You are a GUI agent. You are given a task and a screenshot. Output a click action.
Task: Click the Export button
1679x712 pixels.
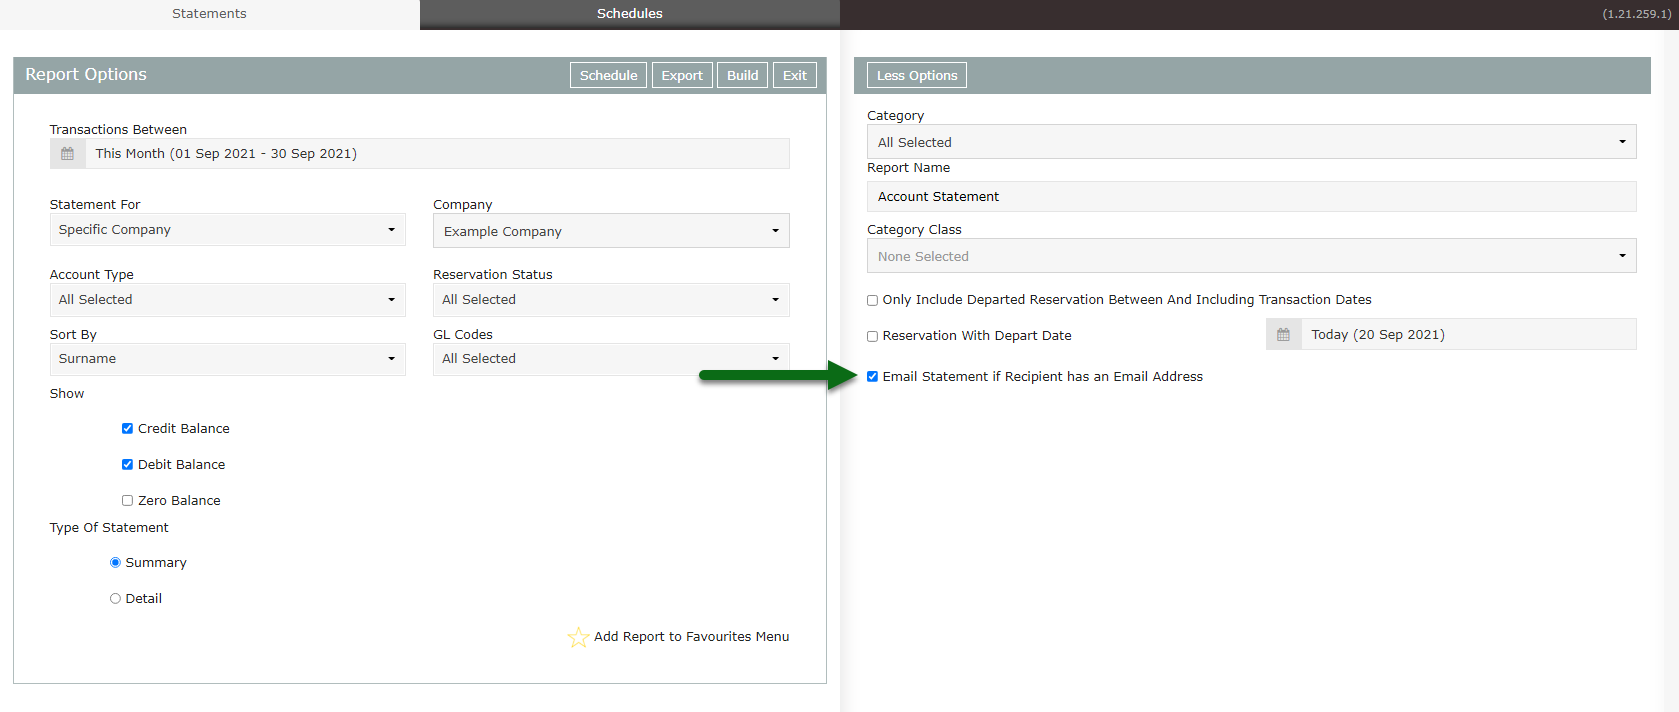point(682,75)
